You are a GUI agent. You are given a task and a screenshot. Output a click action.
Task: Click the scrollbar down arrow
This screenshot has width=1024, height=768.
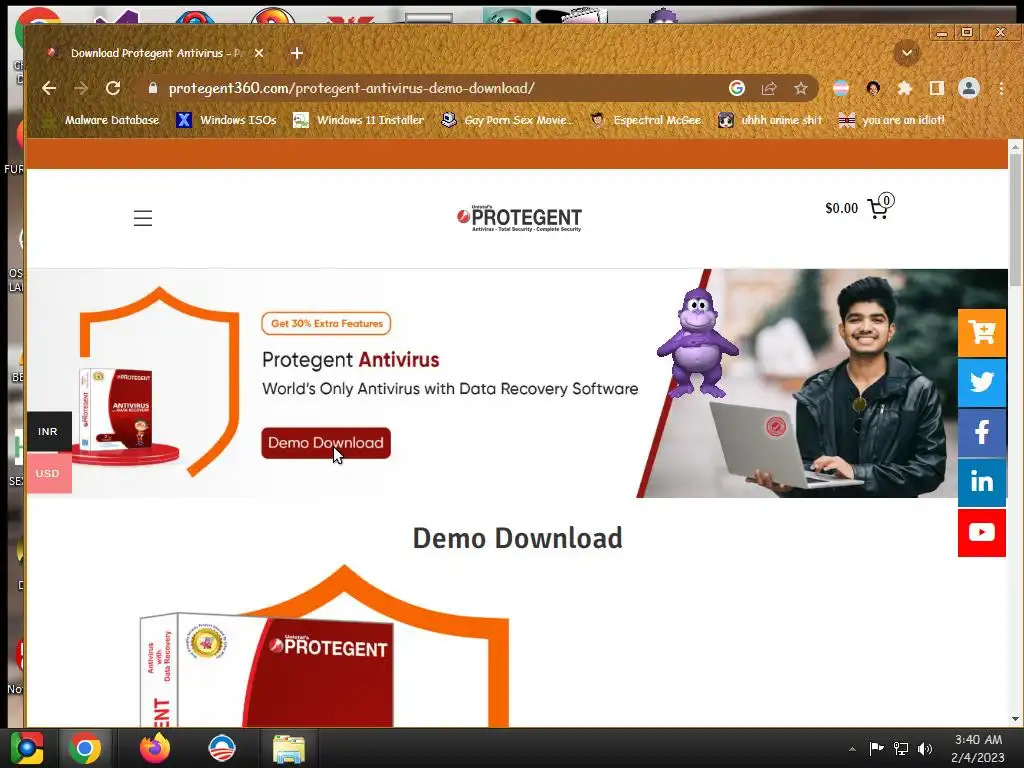click(1015, 719)
